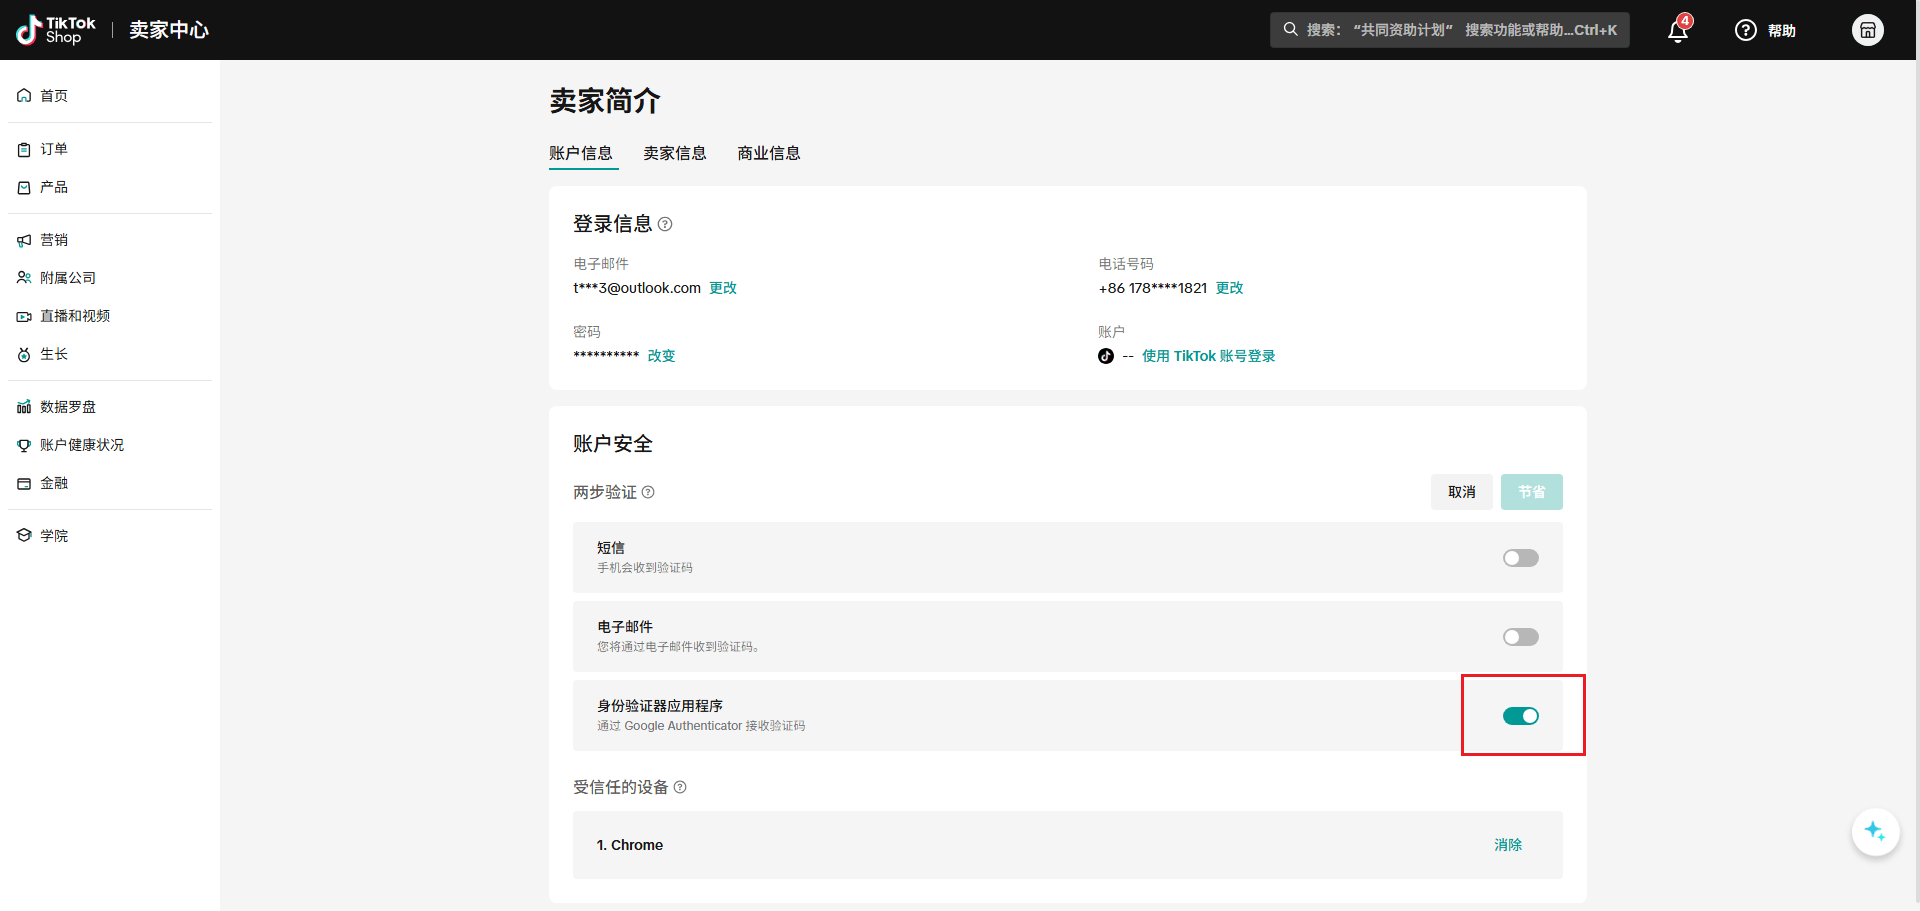Click the 取消 button

tap(1461, 492)
